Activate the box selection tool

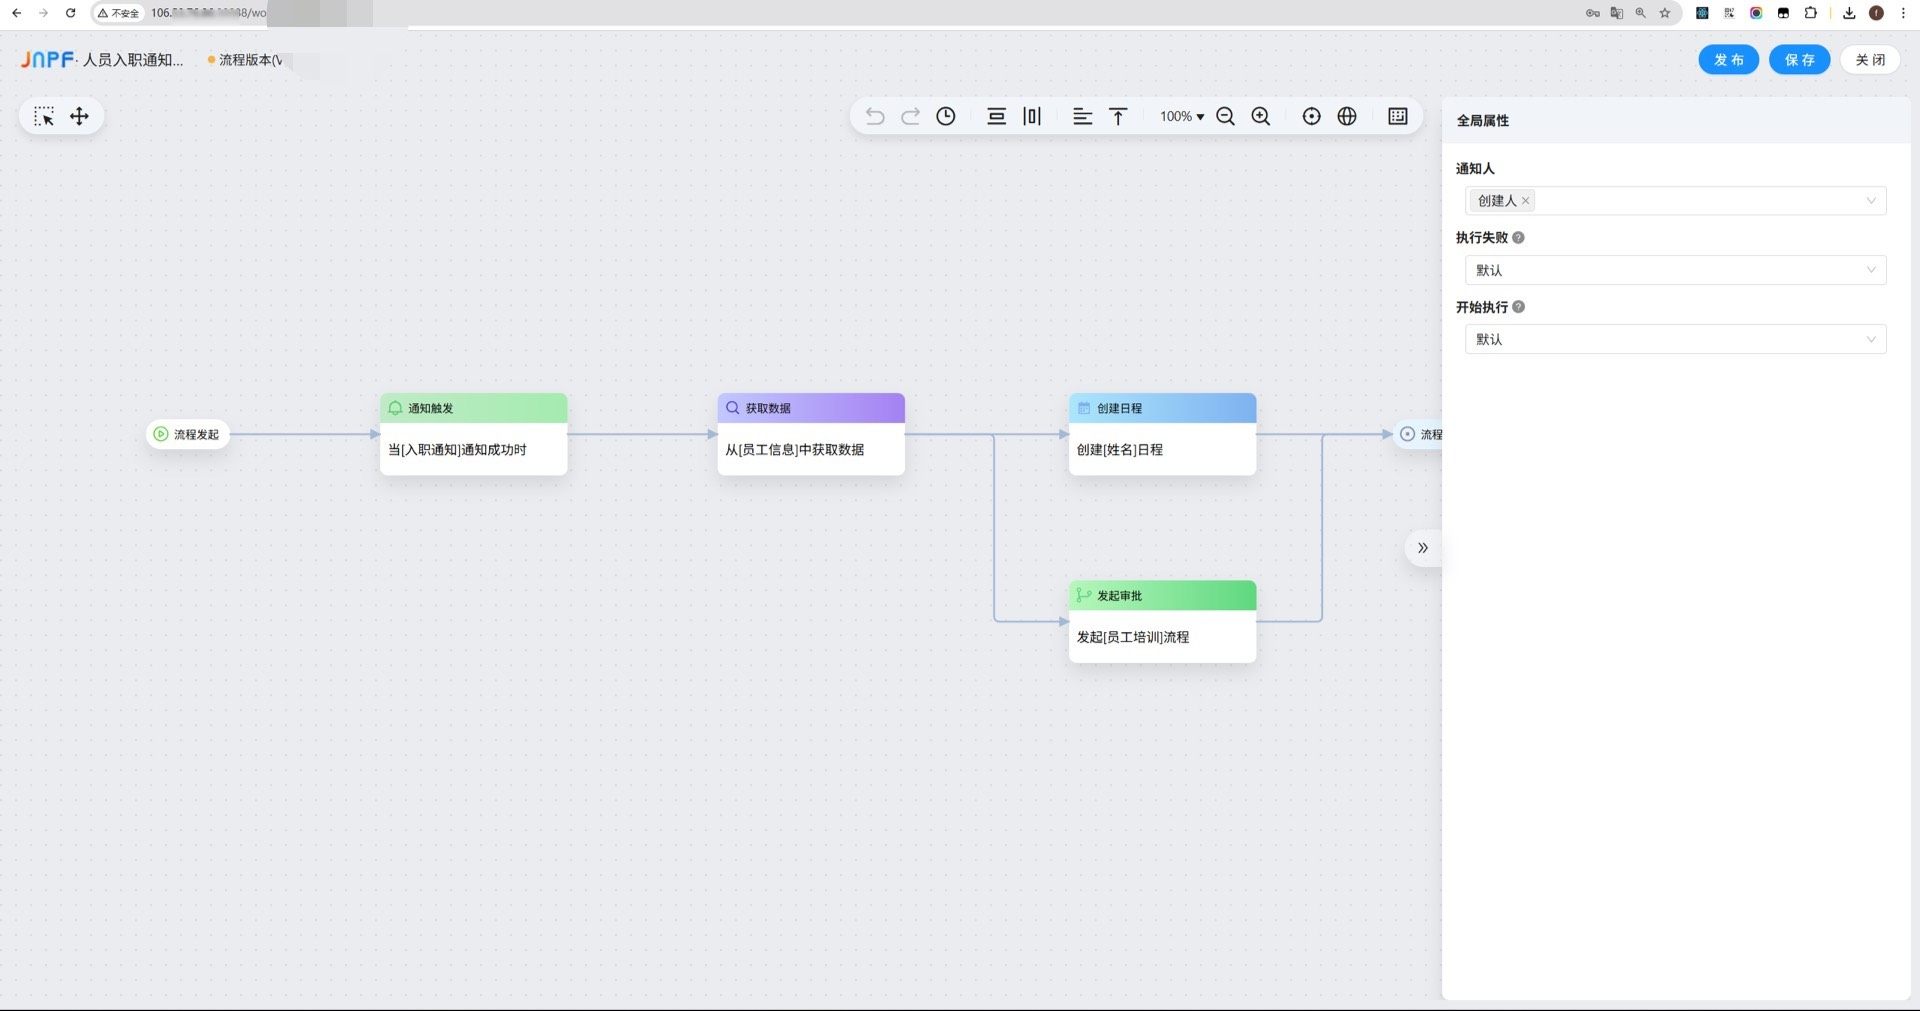[x=44, y=117]
